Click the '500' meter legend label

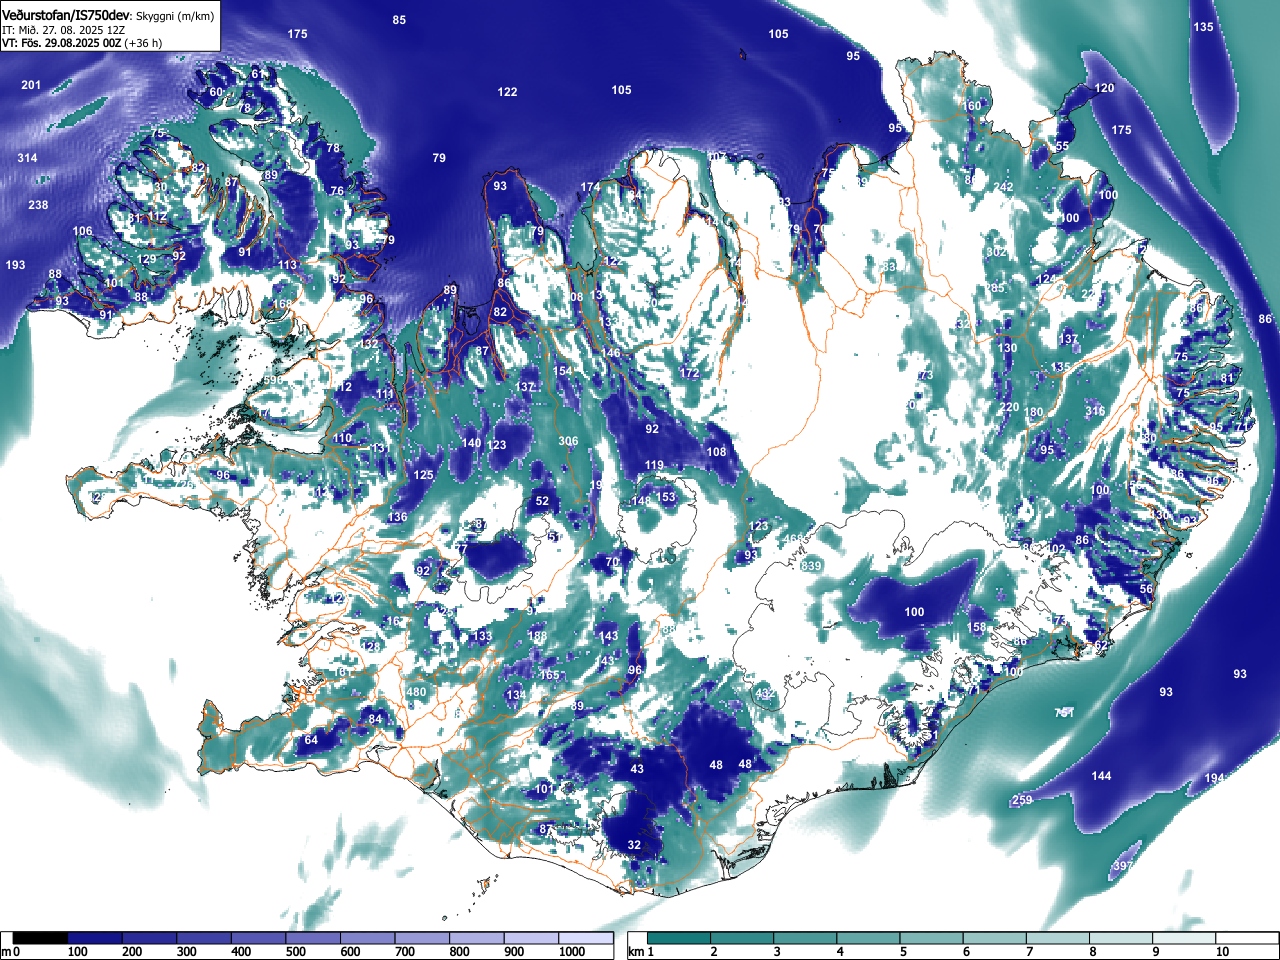coord(295,952)
